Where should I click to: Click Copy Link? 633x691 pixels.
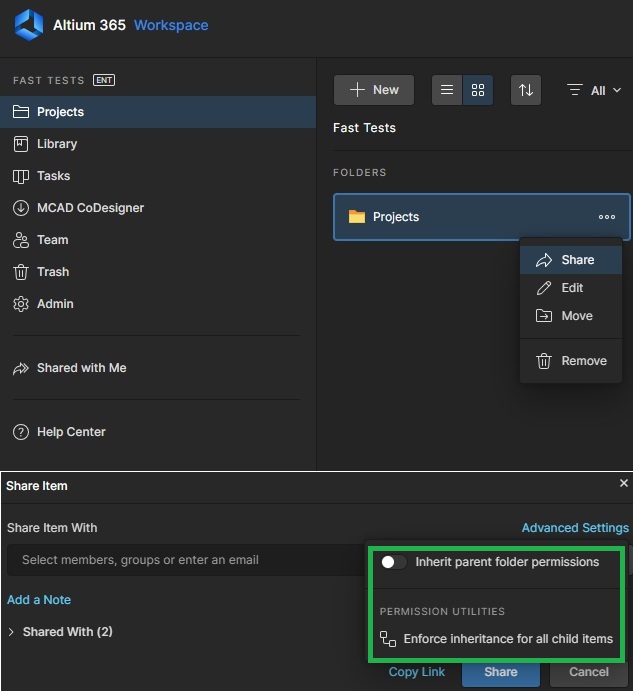click(x=417, y=672)
